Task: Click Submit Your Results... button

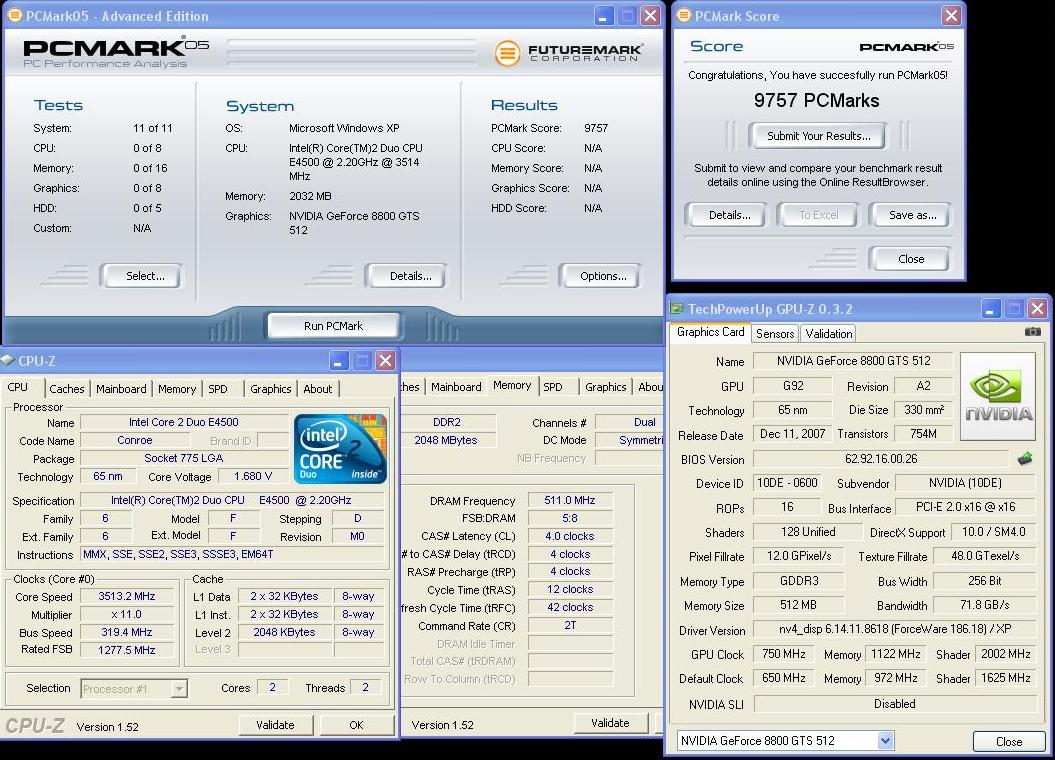Action: (819, 136)
